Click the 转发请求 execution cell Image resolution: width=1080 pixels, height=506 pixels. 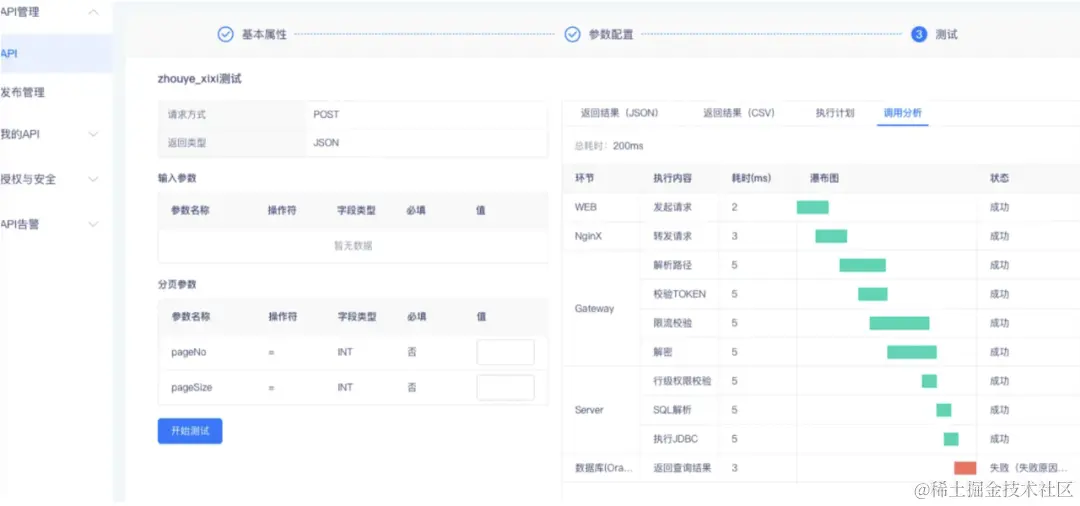[672, 236]
